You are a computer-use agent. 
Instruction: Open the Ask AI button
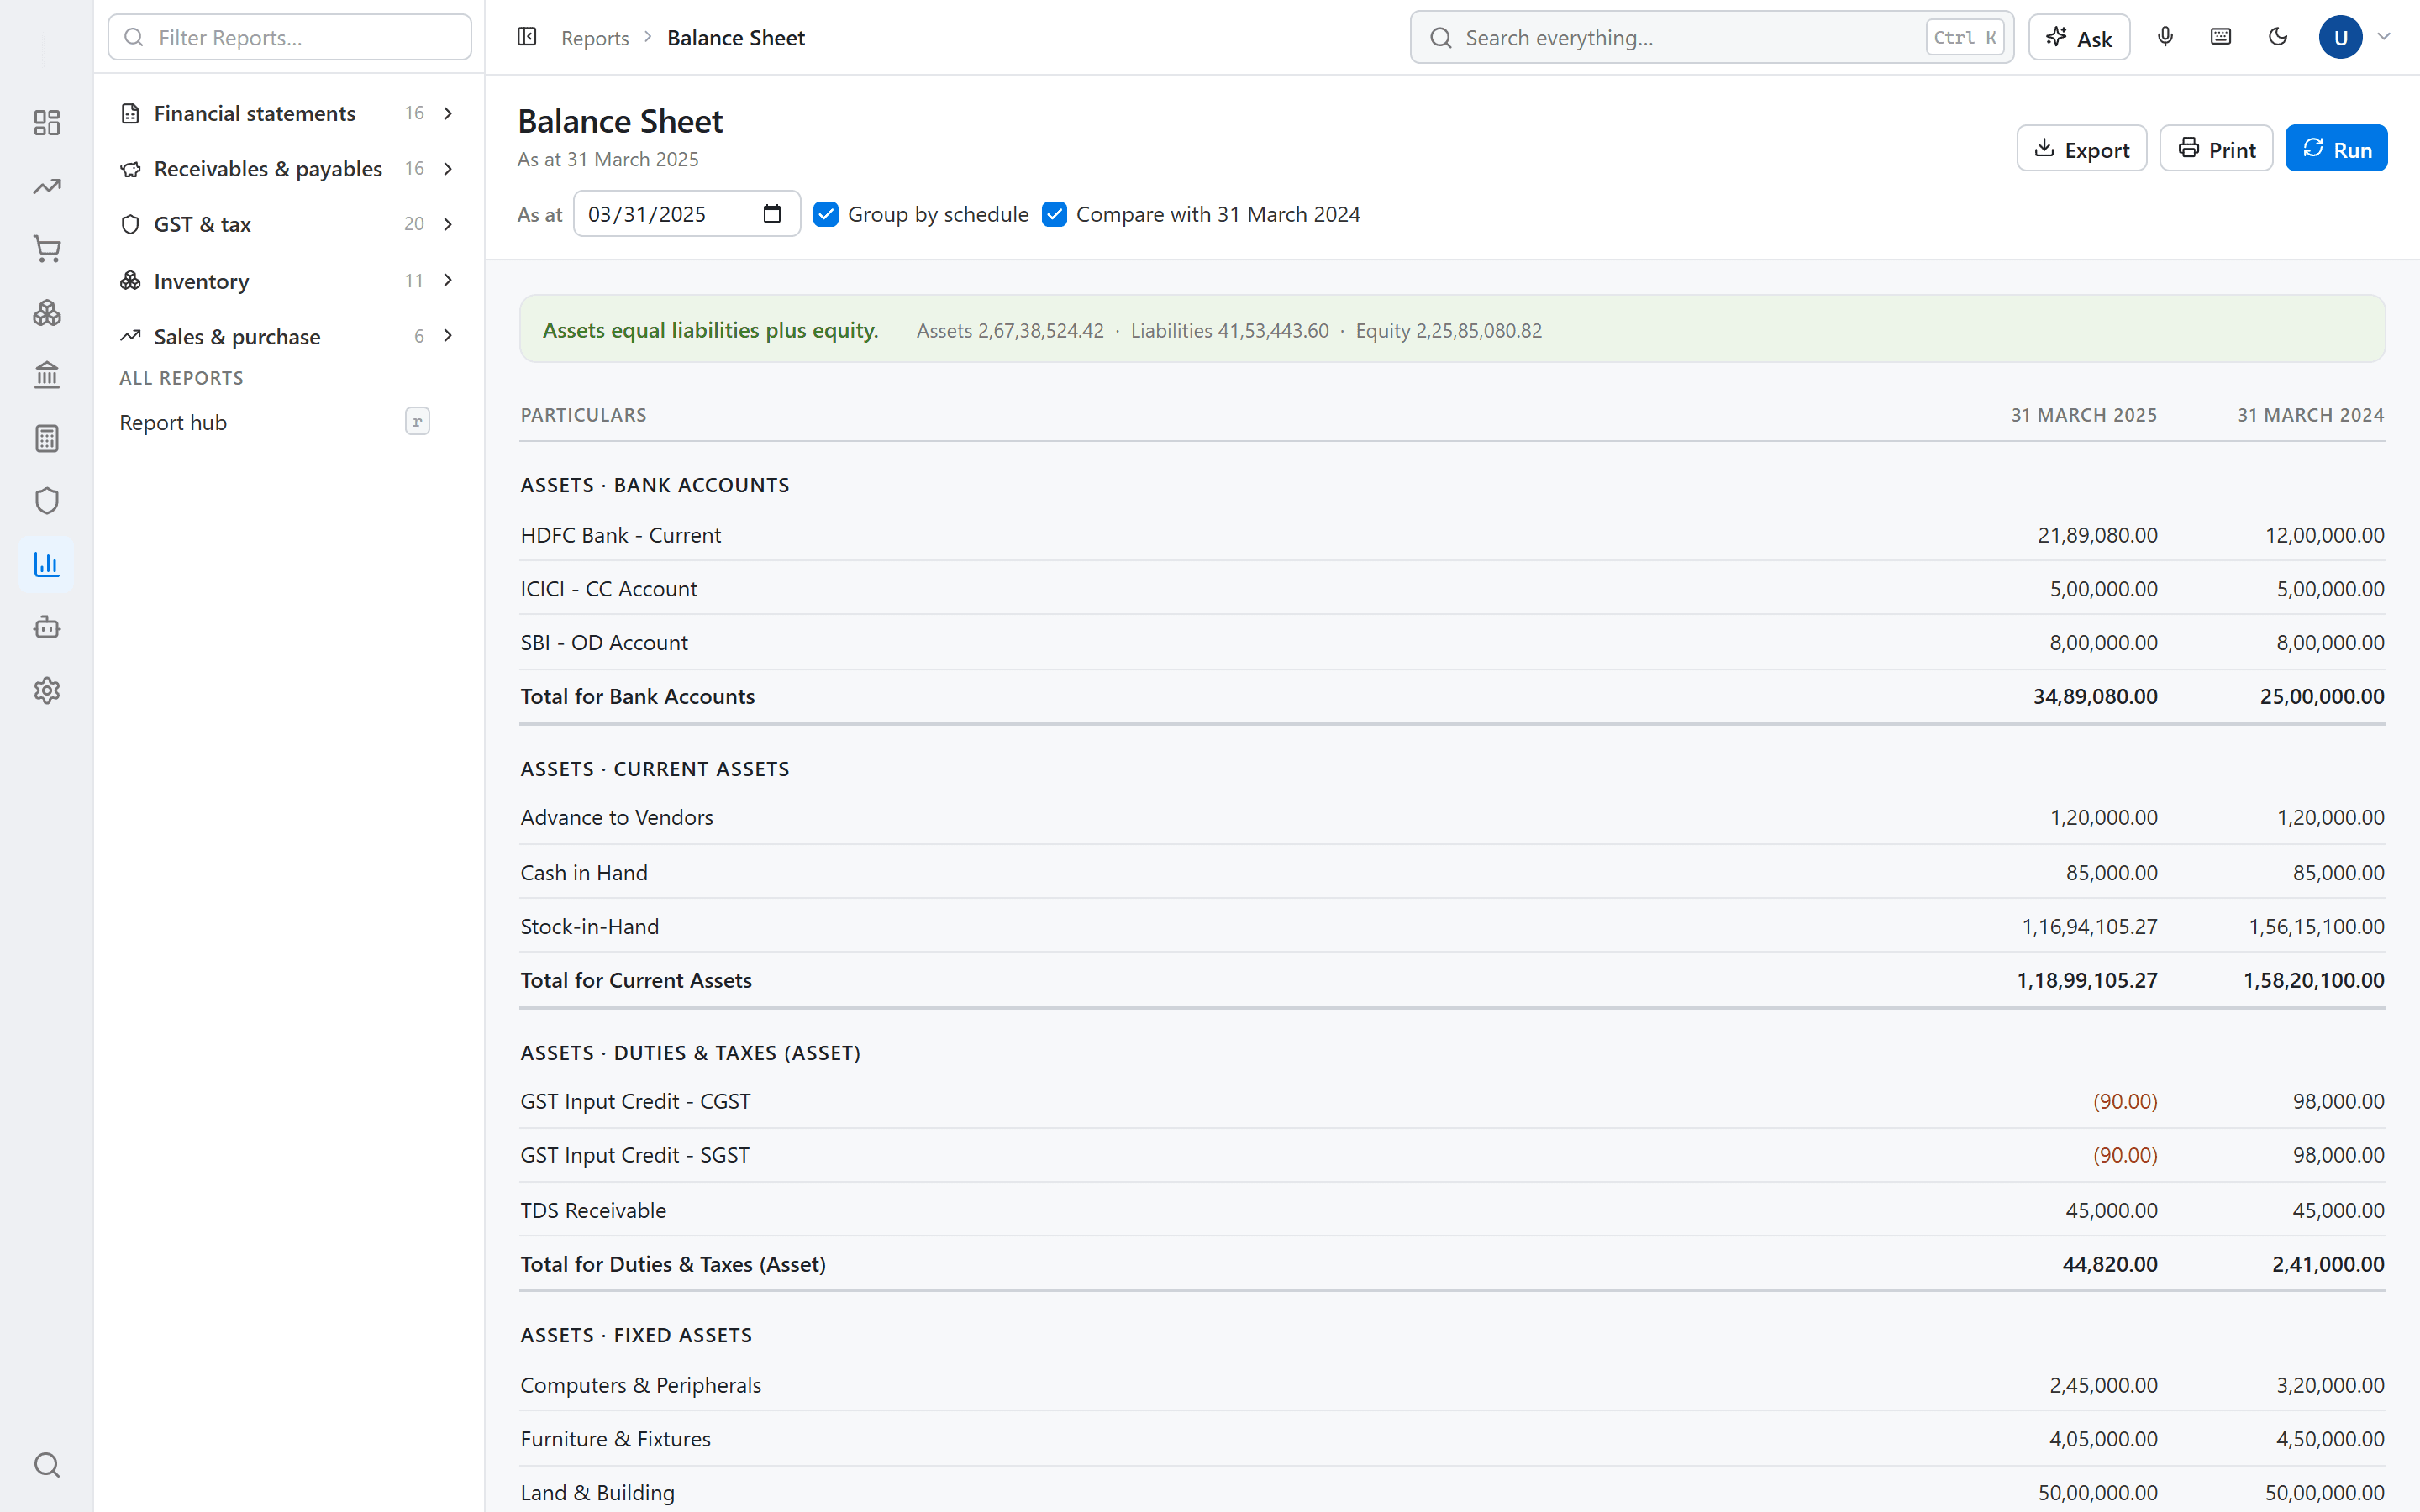pos(2079,38)
